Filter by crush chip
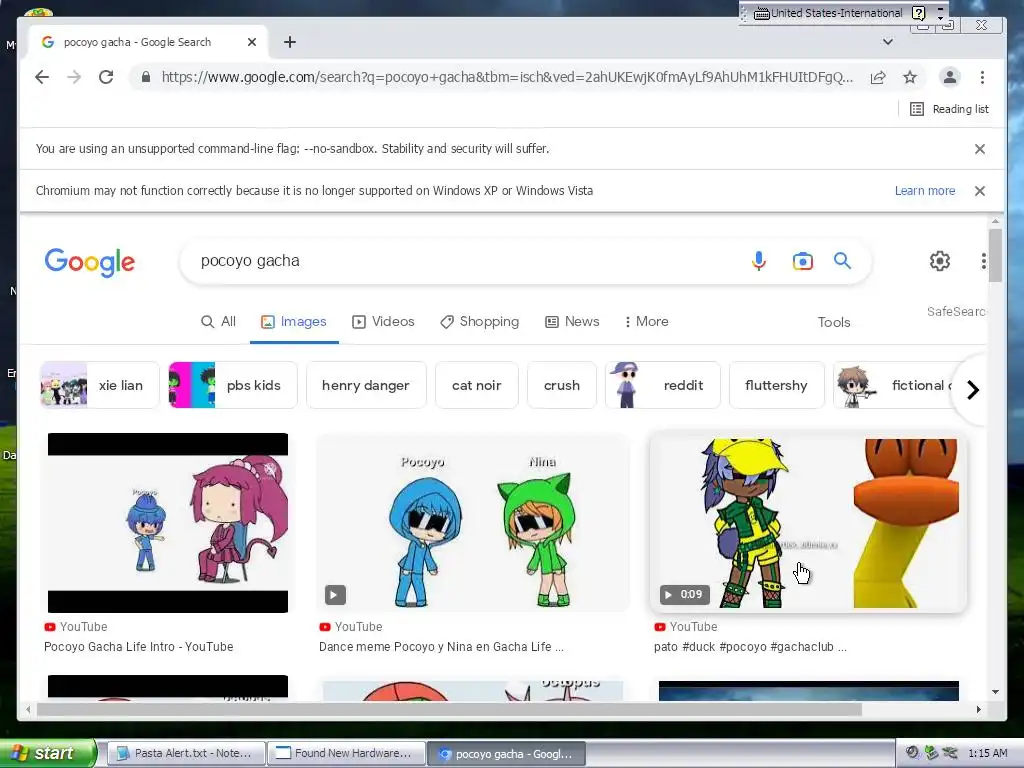Screen dimensions: 1024x768 point(562,385)
